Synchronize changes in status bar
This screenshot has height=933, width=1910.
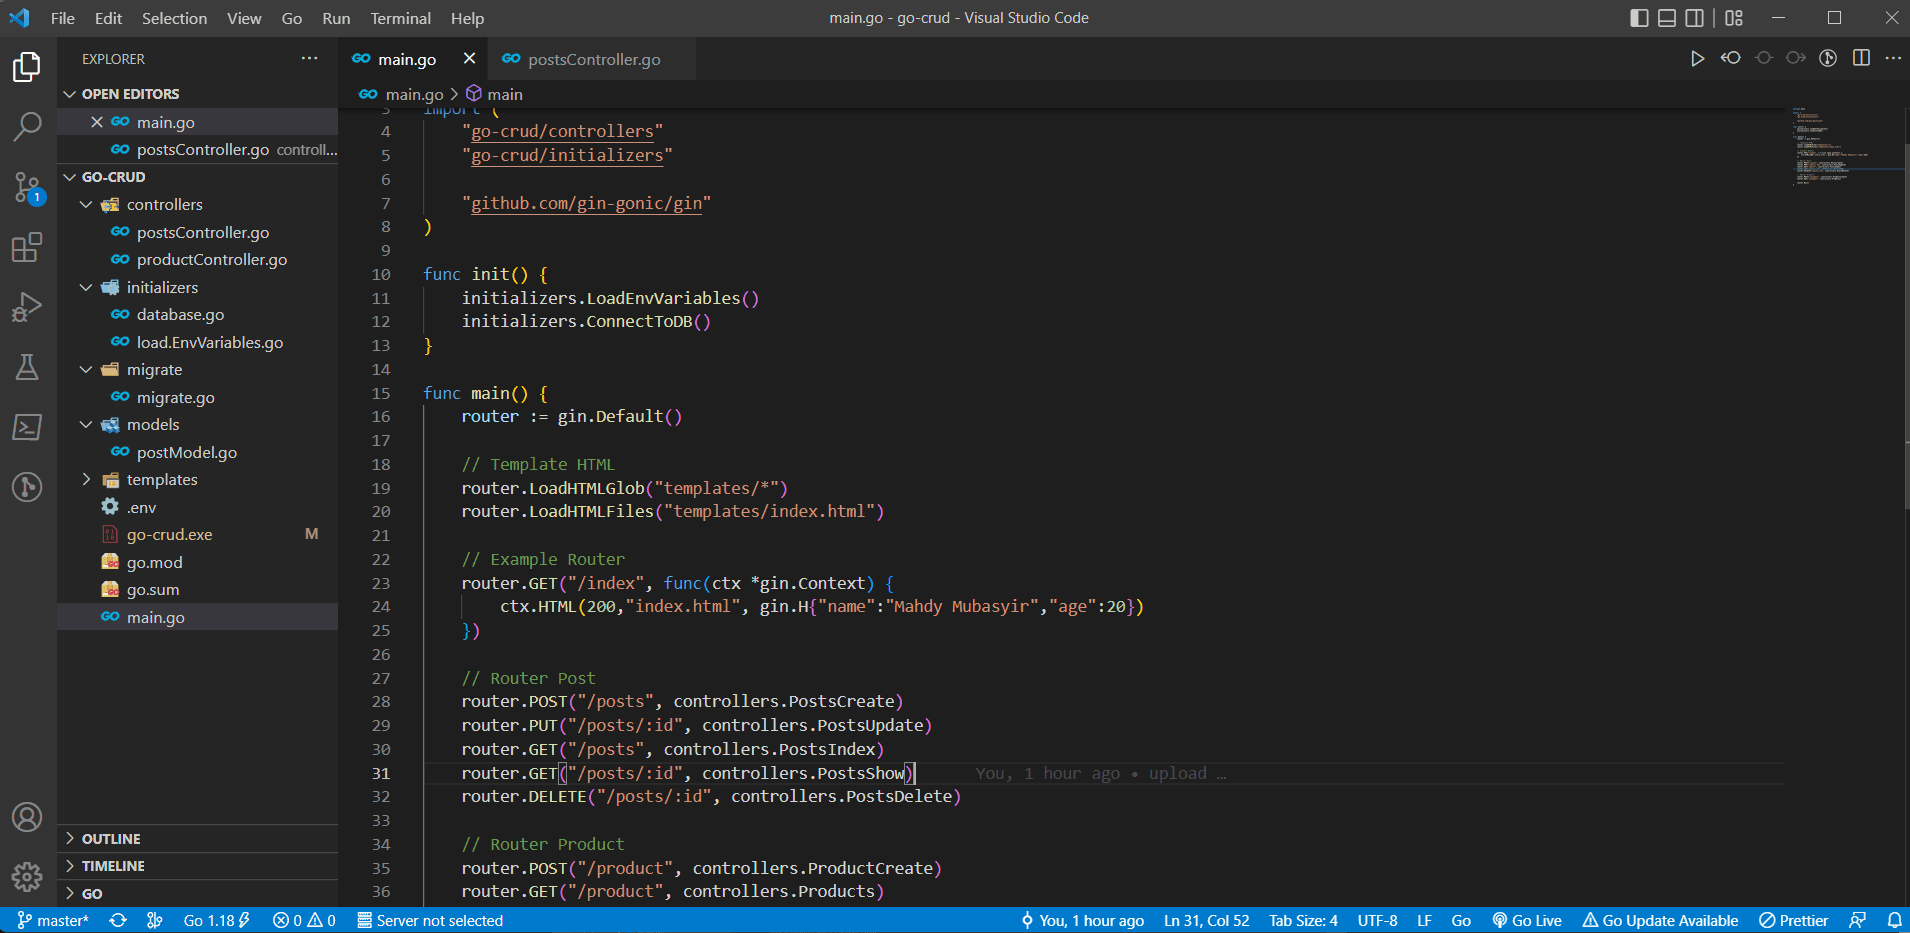pos(118,920)
